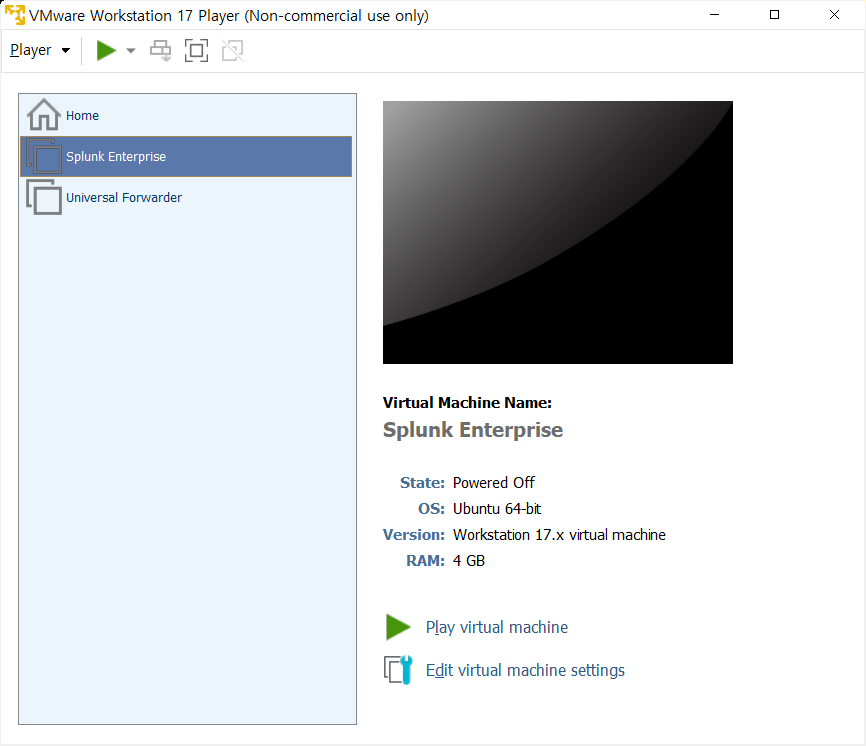Maximize the VMware Player window
The image size is (866, 746).
(774, 15)
